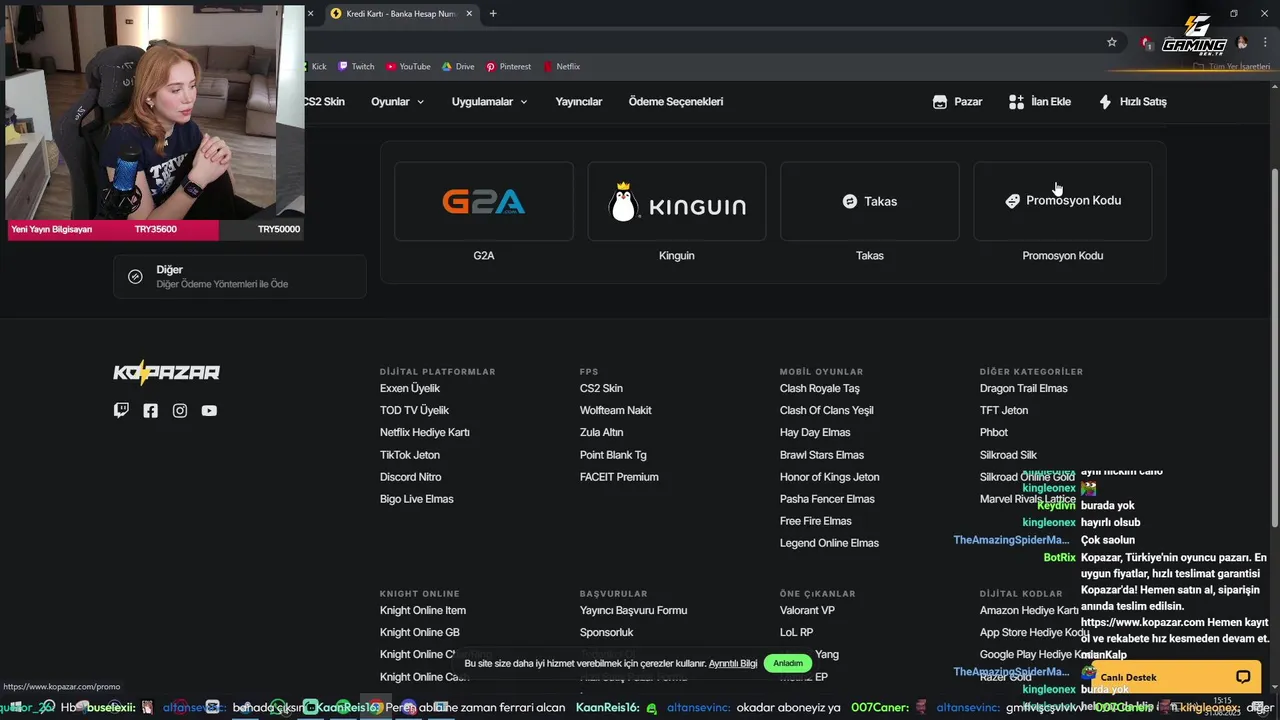Open the Instagram social icon in footer
The width and height of the screenshot is (1280, 720).
click(180, 410)
